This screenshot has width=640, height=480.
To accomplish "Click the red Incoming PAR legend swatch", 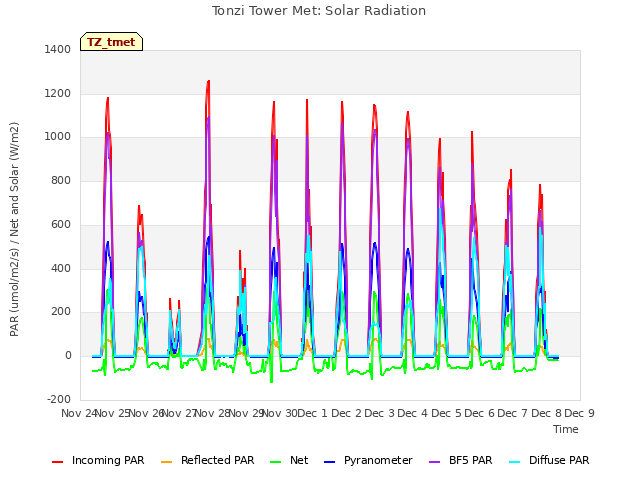I will tap(58, 462).
